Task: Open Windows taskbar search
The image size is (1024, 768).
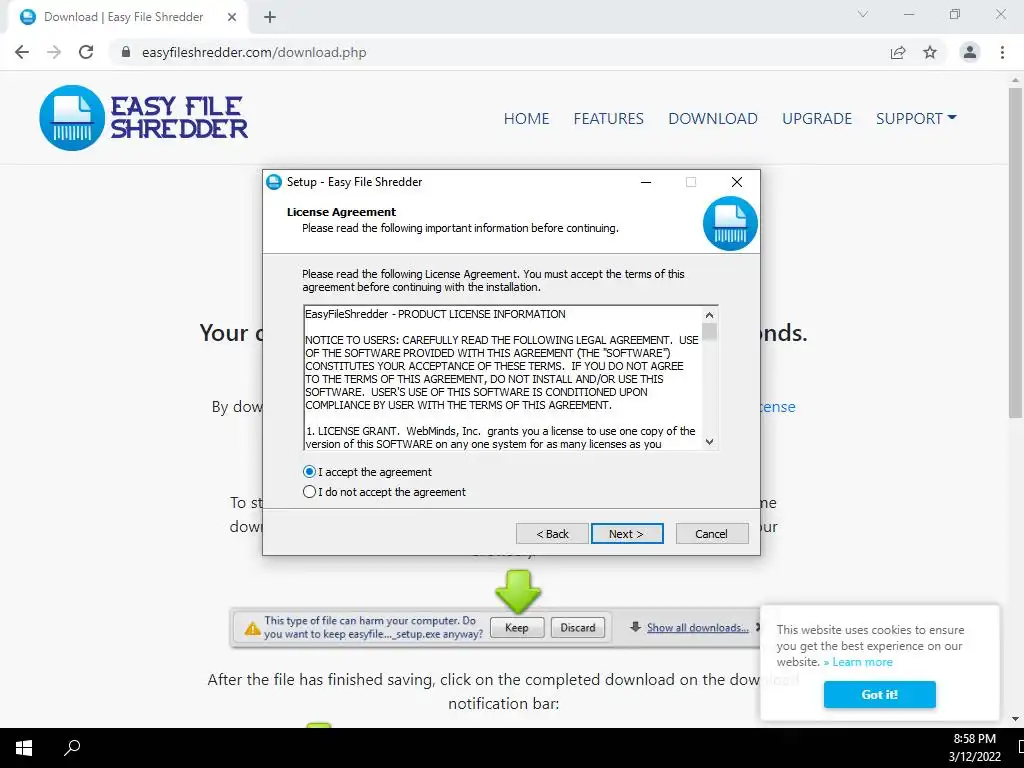Action: tap(72, 748)
